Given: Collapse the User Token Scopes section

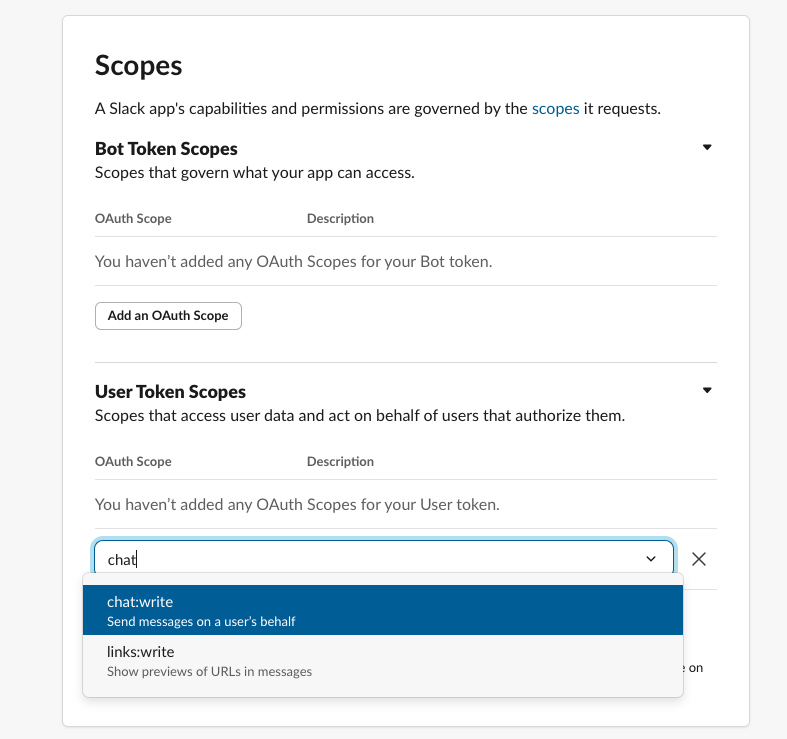Looking at the screenshot, I should 707,391.
